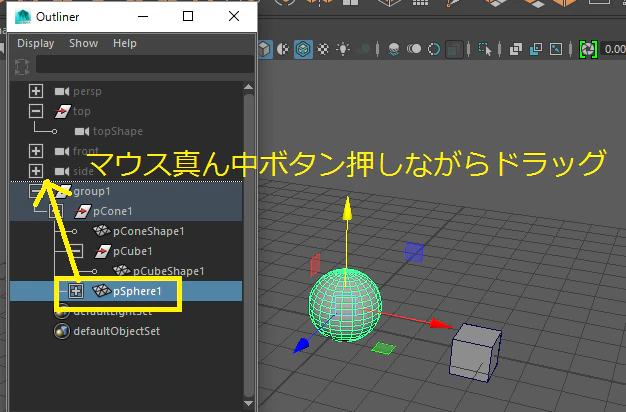Click the green plane handle of the manipulator

383,348
